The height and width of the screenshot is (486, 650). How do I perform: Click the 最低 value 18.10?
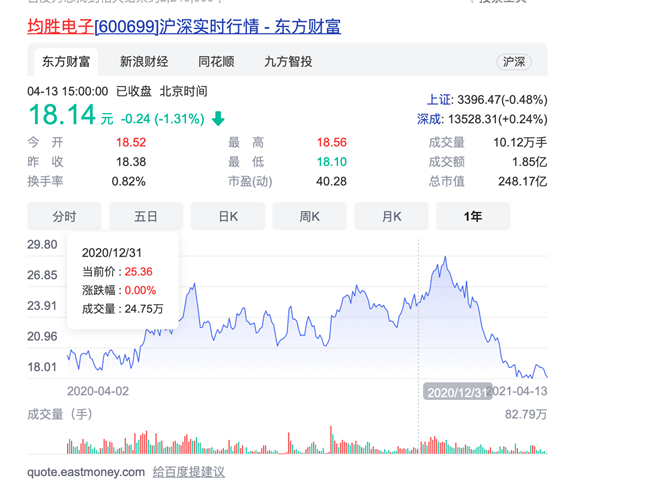[332, 162]
